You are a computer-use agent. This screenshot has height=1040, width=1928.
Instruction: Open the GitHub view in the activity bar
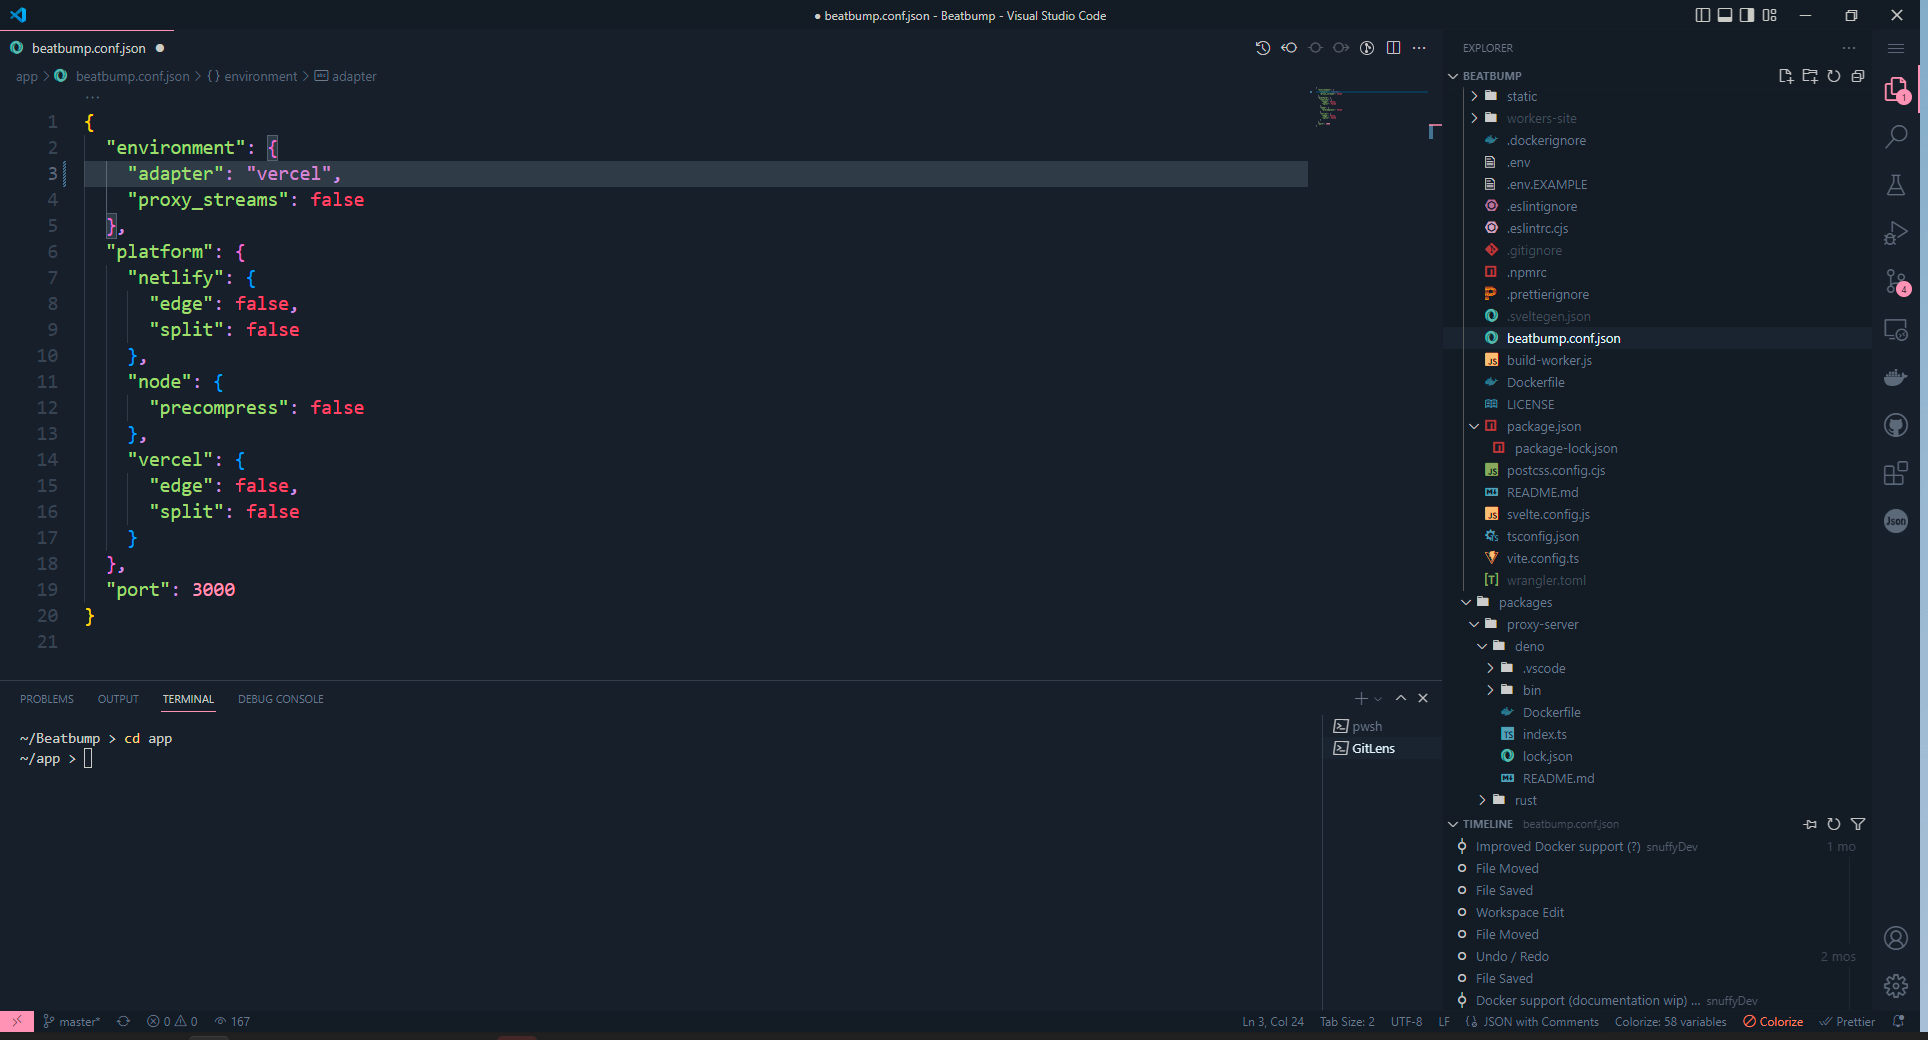pos(1896,425)
